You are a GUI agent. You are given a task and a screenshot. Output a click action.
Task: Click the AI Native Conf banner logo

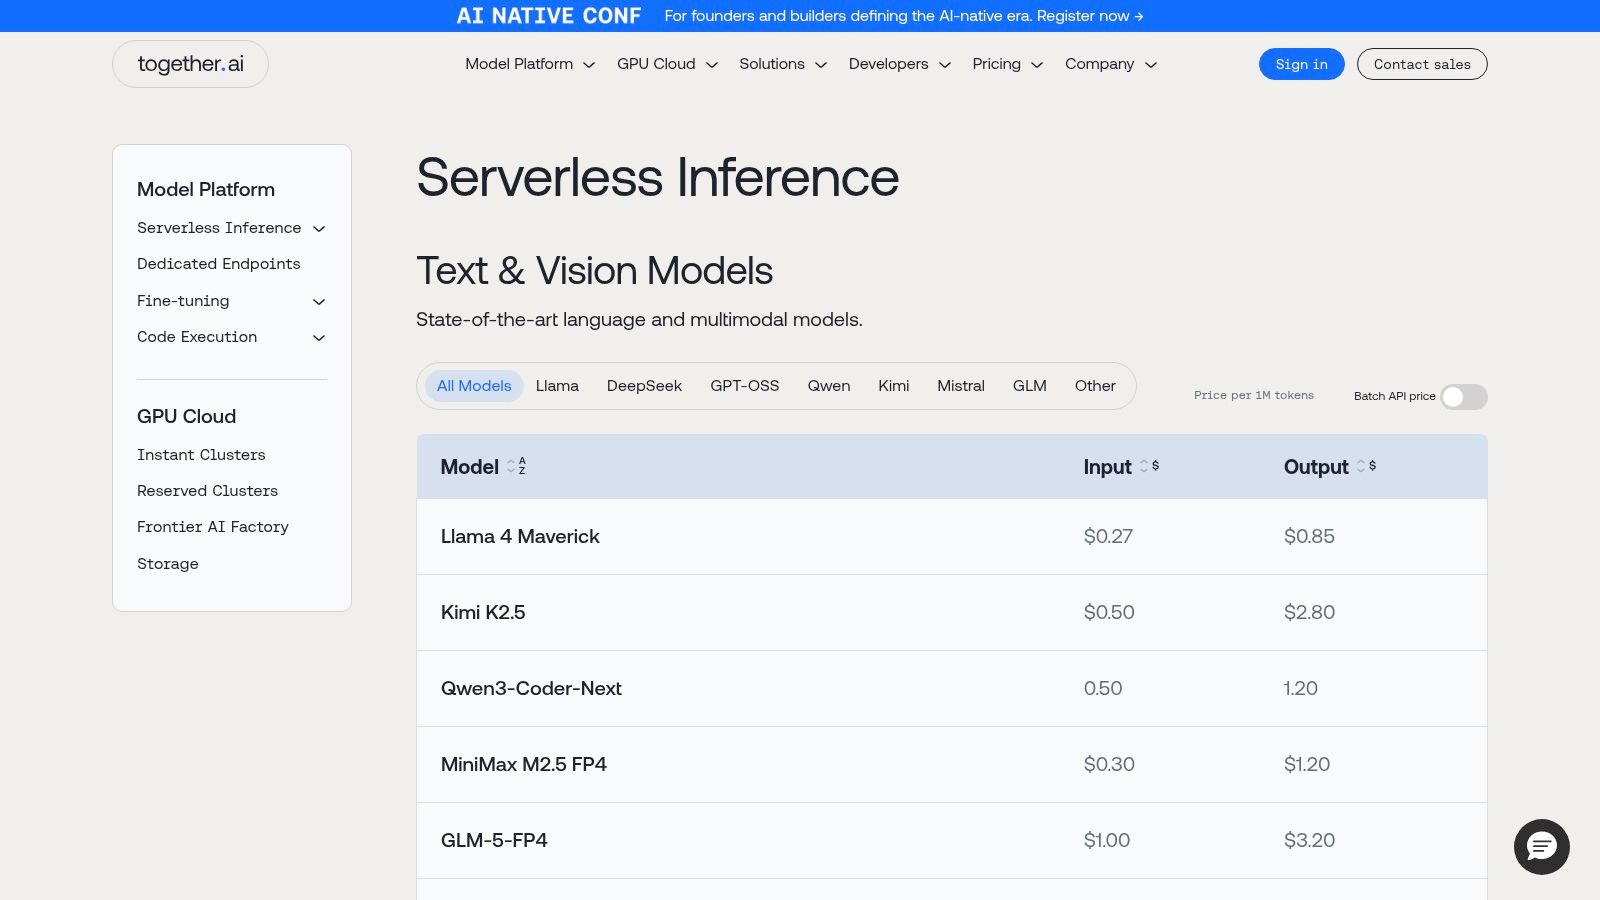click(548, 15)
